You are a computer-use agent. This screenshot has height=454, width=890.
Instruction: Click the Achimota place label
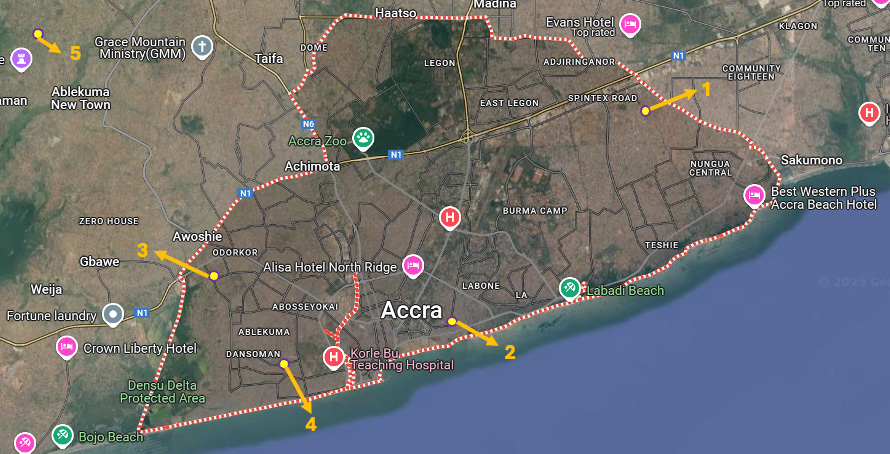tap(312, 166)
